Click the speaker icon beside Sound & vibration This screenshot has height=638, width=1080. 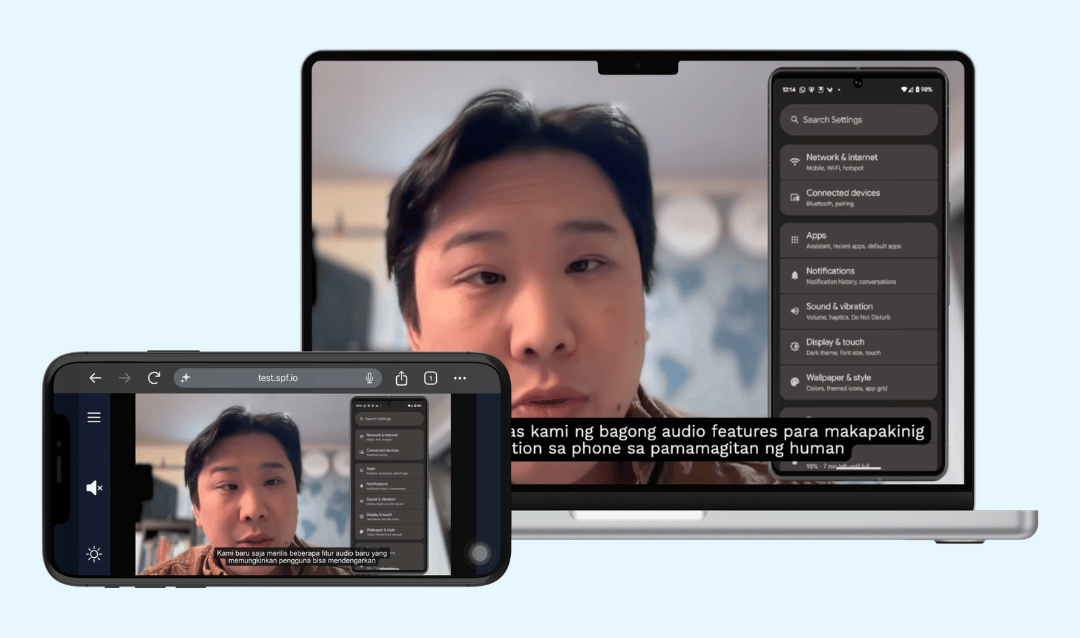point(794,311)
